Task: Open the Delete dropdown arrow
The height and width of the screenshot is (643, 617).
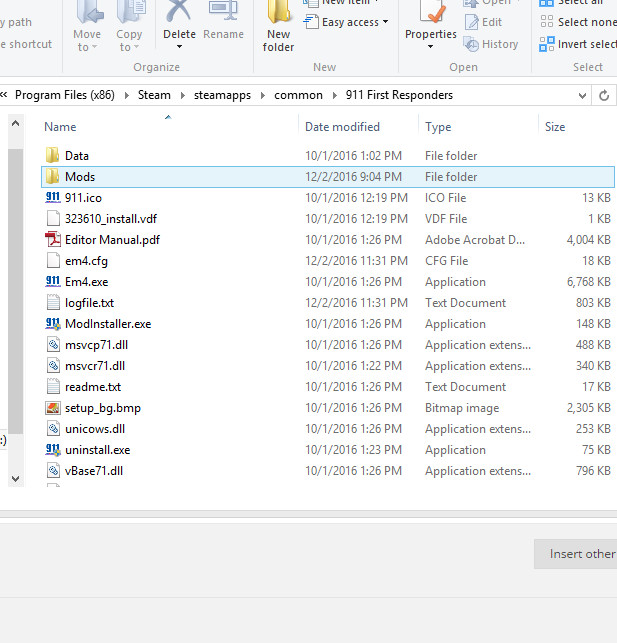Action: tap(179, 47)
